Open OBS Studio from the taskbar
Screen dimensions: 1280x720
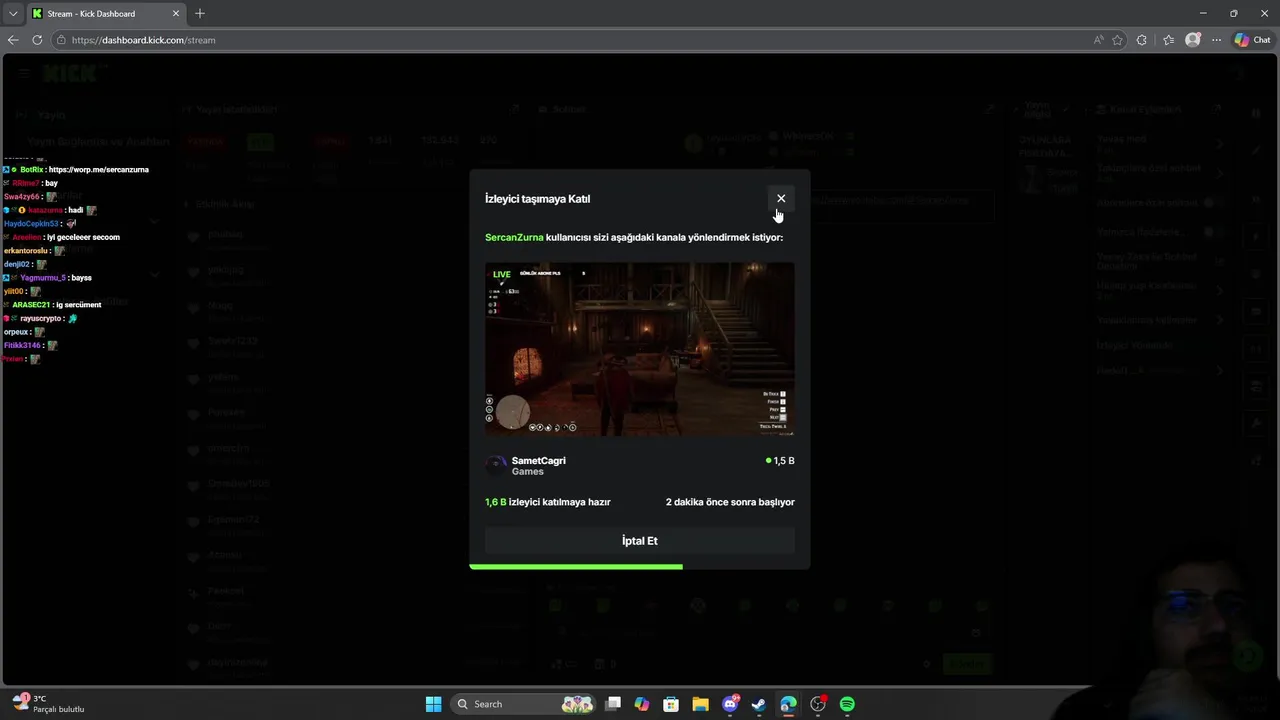coord(818,704)
